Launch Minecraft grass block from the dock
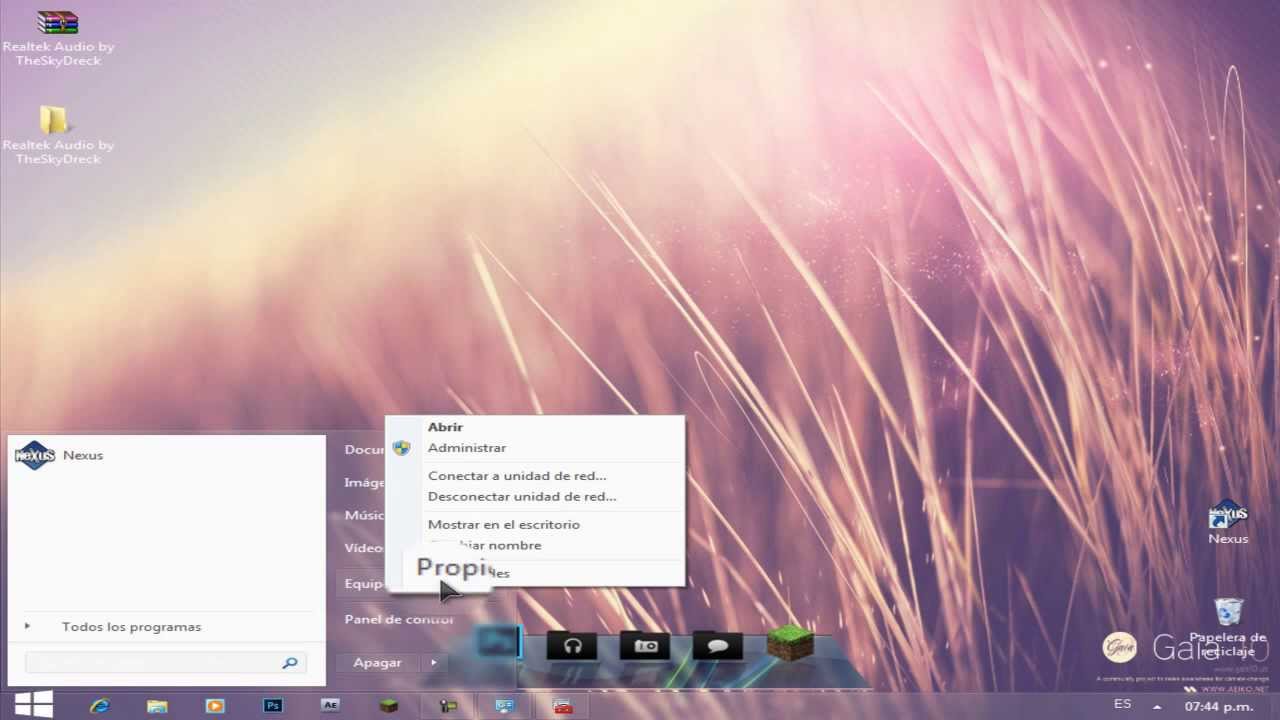This screenshot has height=720, width=1280. (x=791, y=642)
